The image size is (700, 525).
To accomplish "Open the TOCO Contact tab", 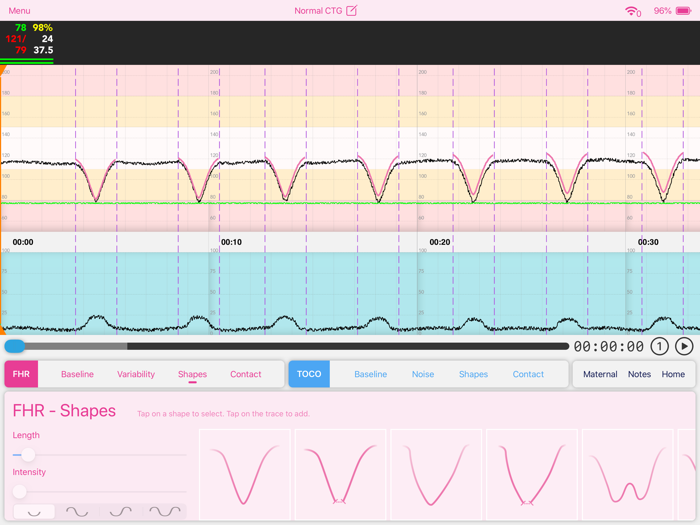I will click(528, 374).
